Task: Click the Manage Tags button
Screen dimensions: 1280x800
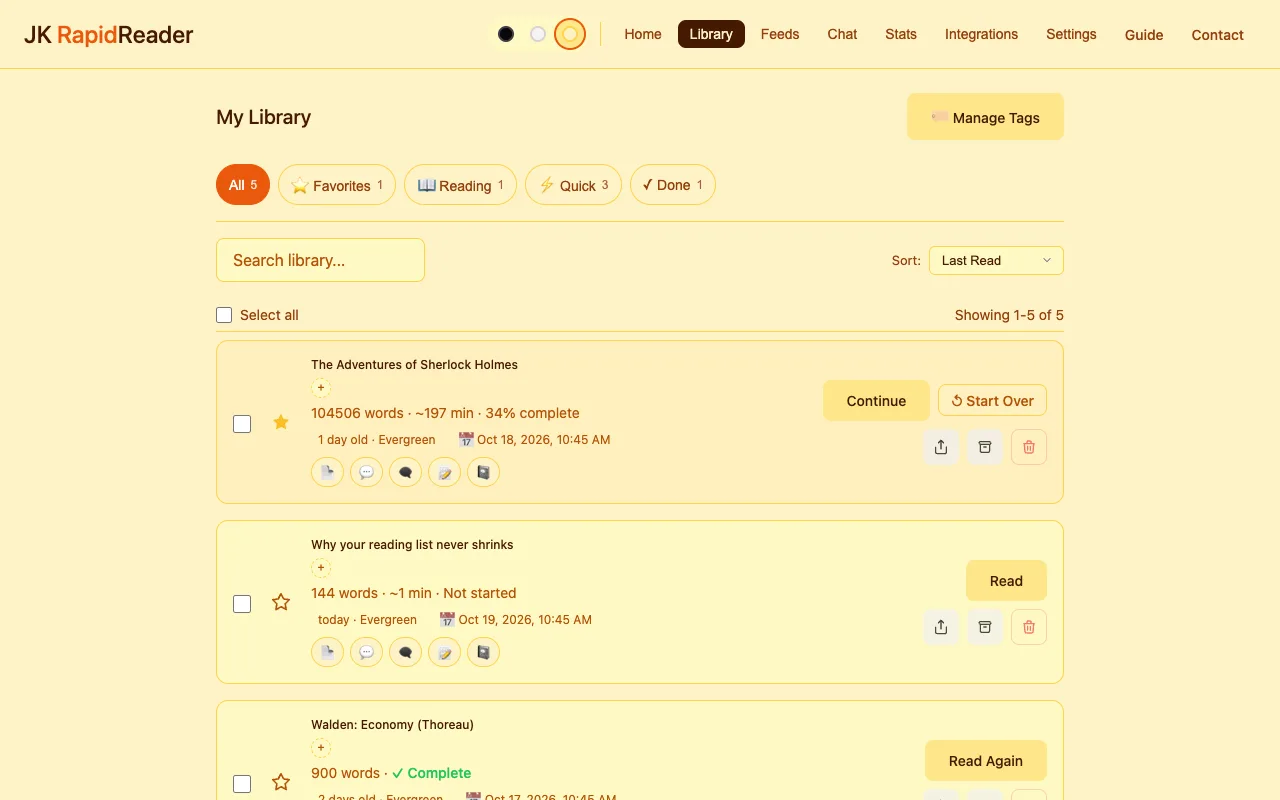Action: pos(985,117)
